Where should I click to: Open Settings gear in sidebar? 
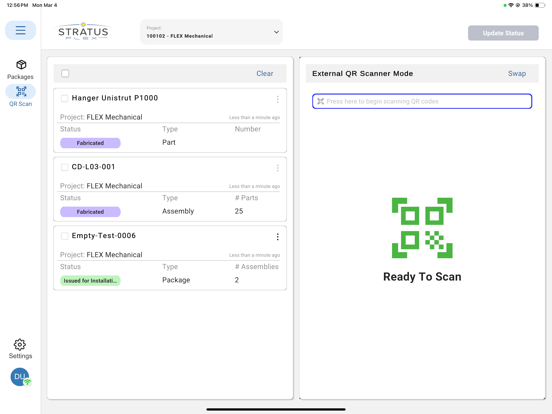20,349
